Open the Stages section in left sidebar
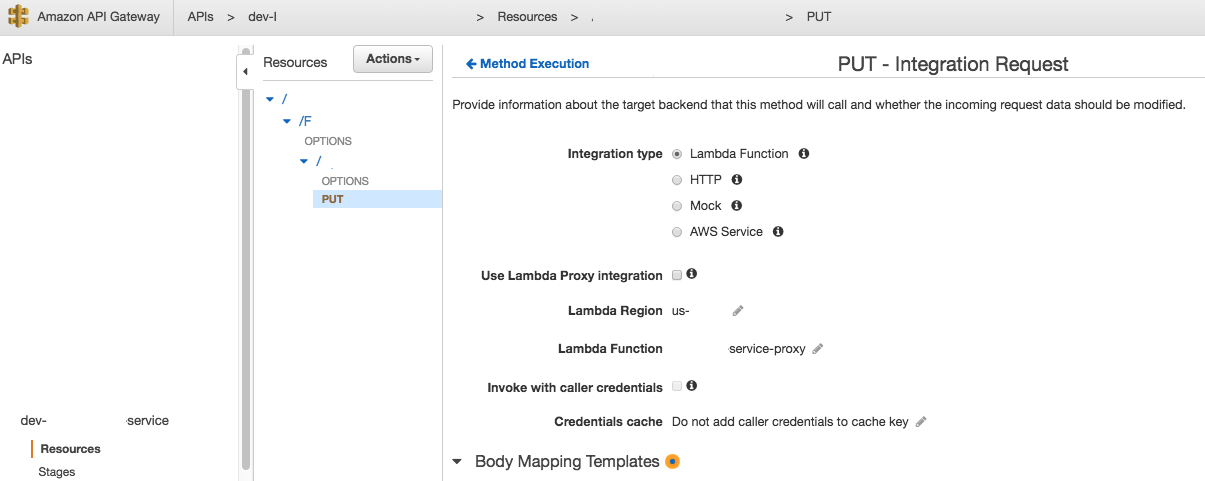 57,472
